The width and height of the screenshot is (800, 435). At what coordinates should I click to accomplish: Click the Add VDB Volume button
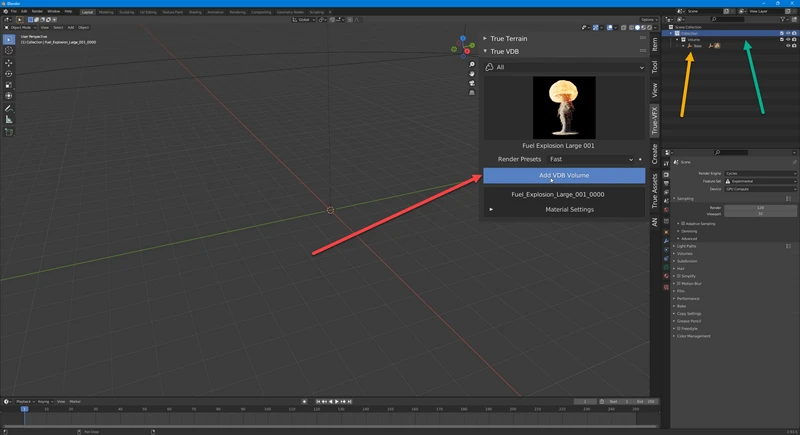point(564,176)
